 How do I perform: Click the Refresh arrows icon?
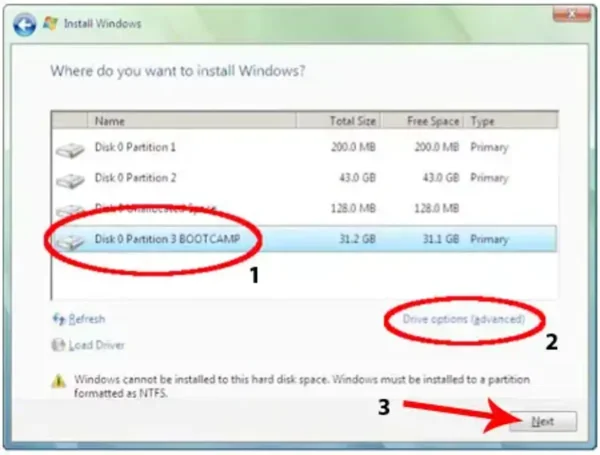(59, 319)
